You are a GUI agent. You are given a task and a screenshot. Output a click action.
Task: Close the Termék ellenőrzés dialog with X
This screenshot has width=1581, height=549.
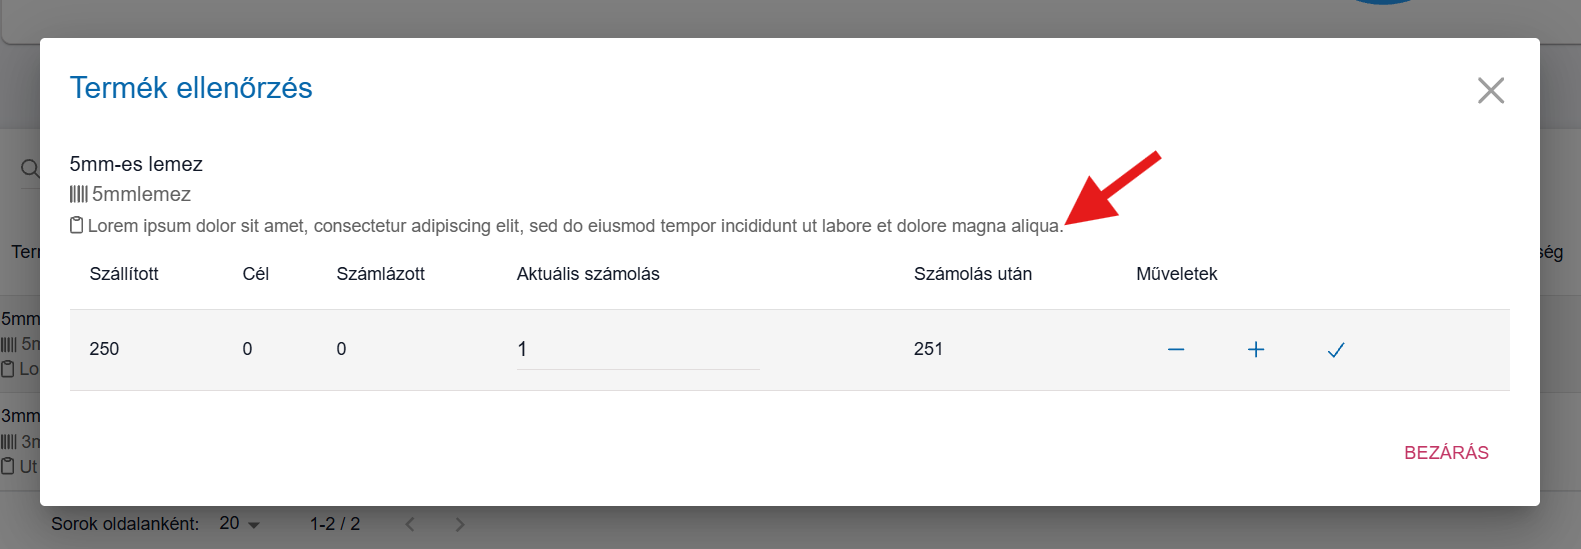click(1491, 90)
